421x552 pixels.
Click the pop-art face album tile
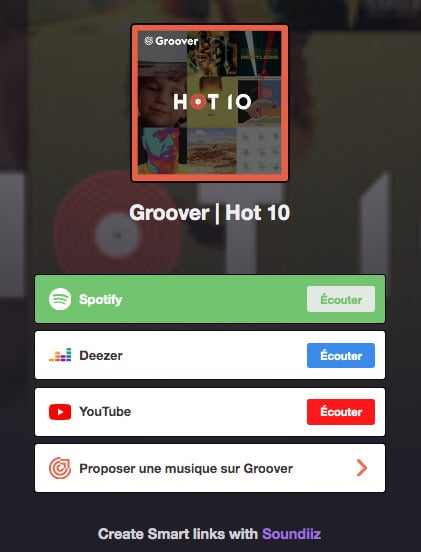(x=162, y=150)
